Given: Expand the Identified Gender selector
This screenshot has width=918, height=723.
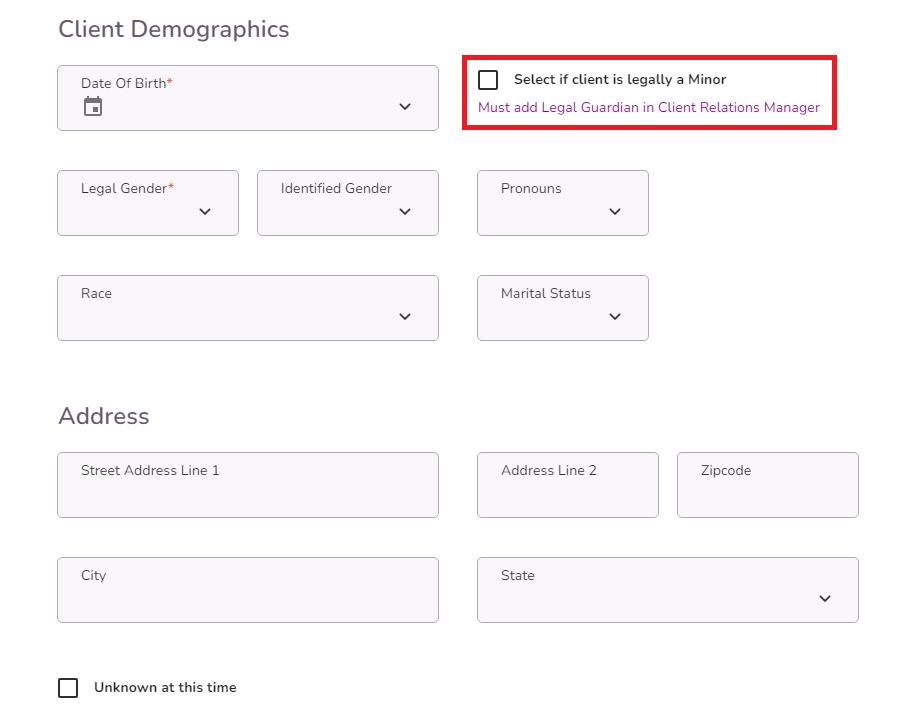Looking at the screenshot, I should (x=405, y=212).
